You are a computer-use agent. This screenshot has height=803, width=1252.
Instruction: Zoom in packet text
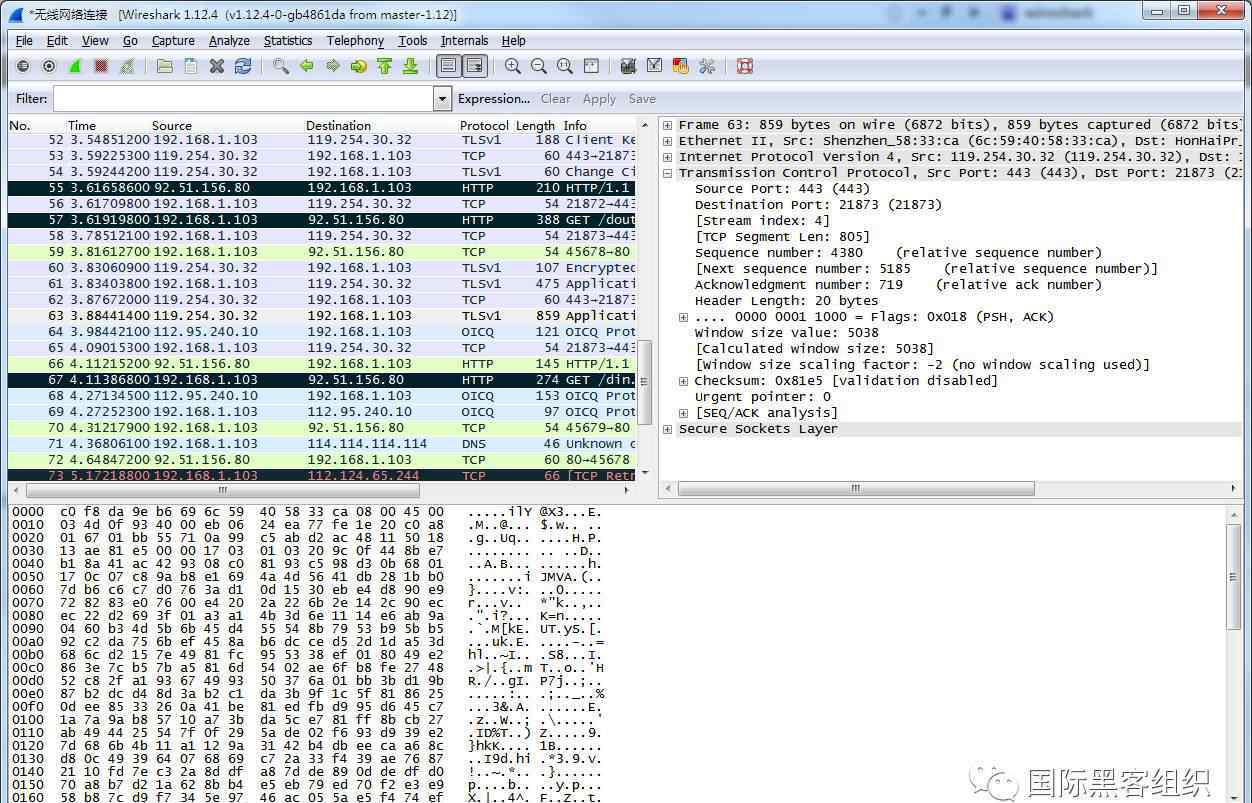[x=513, y=66]
